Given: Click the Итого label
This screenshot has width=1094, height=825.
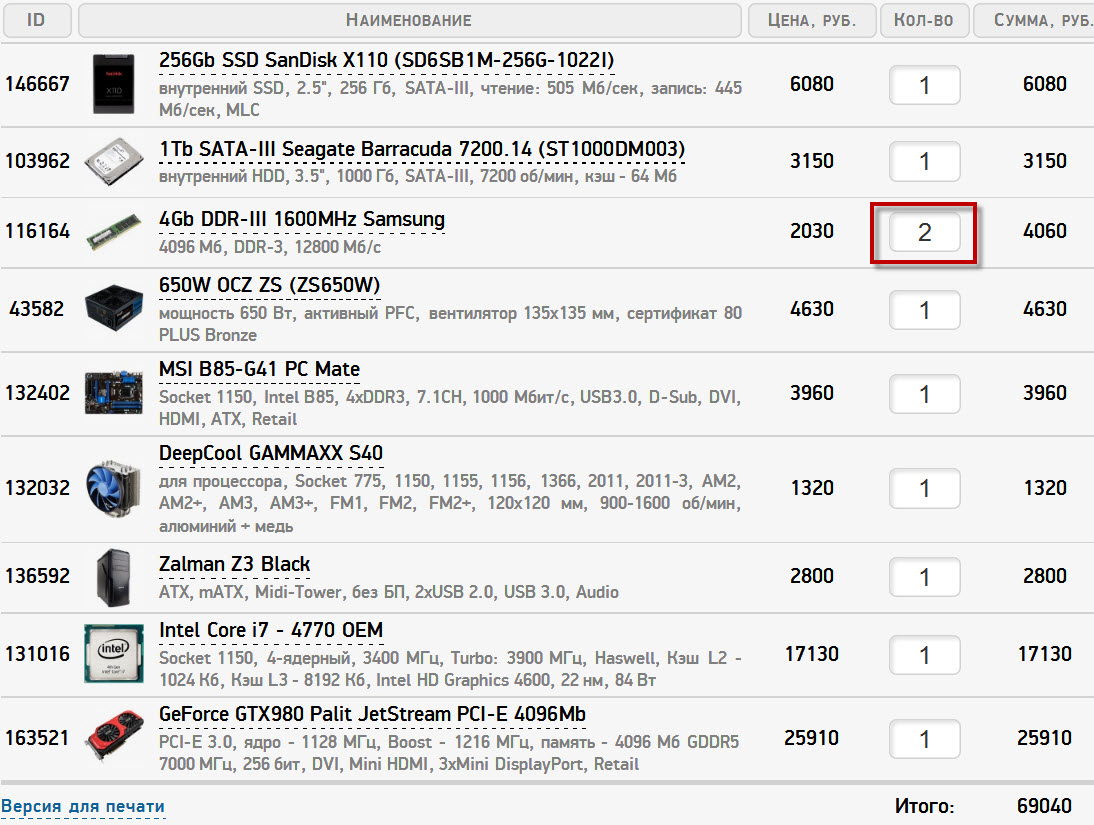Looking at the screenshot, I should click(x=925, y=807).
